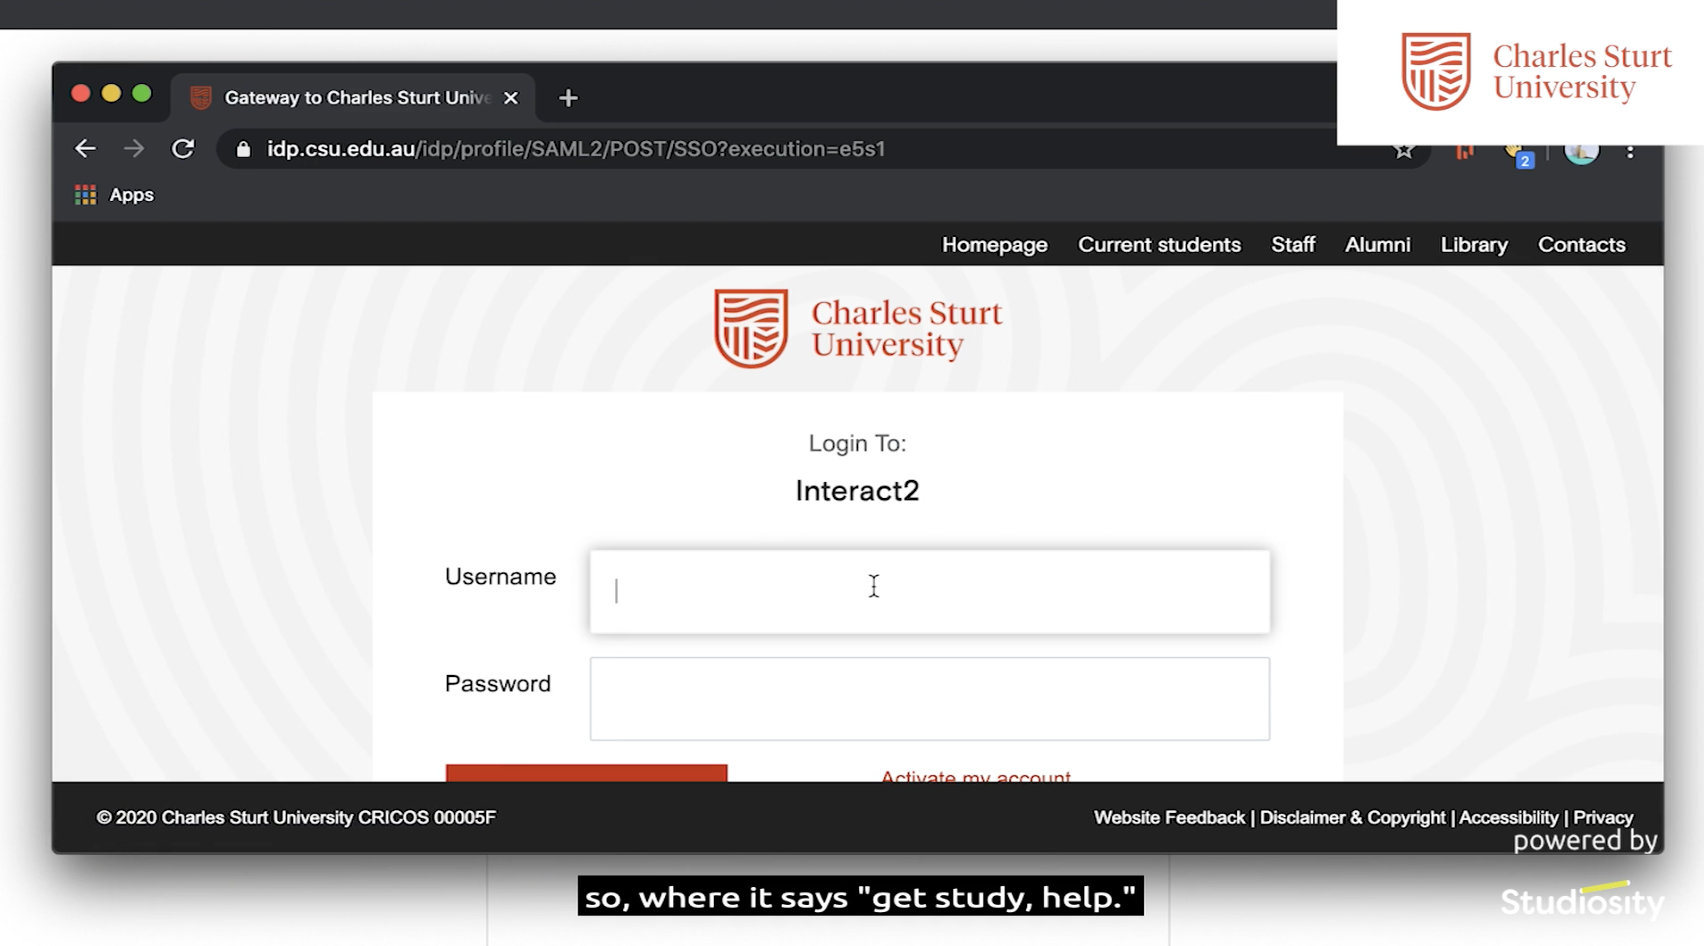This screenshot has width=1704, height=946.
Task: Open Disclaimer & Copyright footer link
Action: point(1352,818)
